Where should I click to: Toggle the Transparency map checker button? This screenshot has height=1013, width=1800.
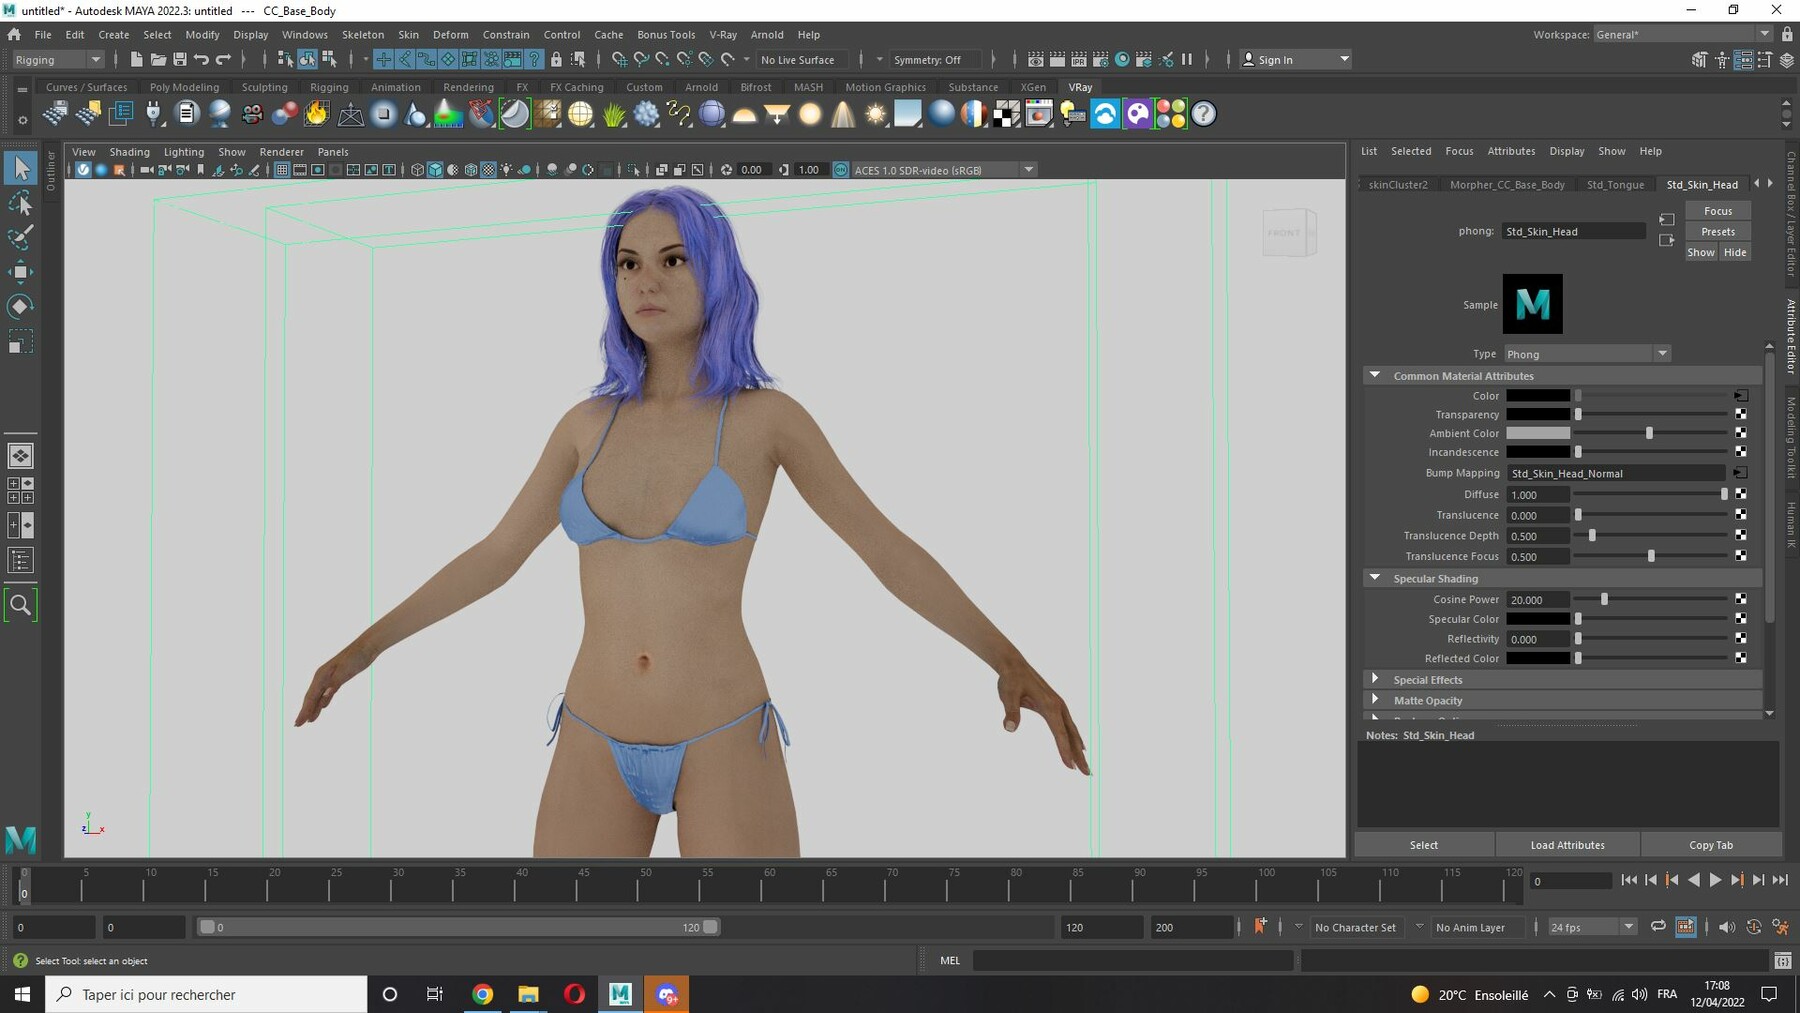[1741, 414]
